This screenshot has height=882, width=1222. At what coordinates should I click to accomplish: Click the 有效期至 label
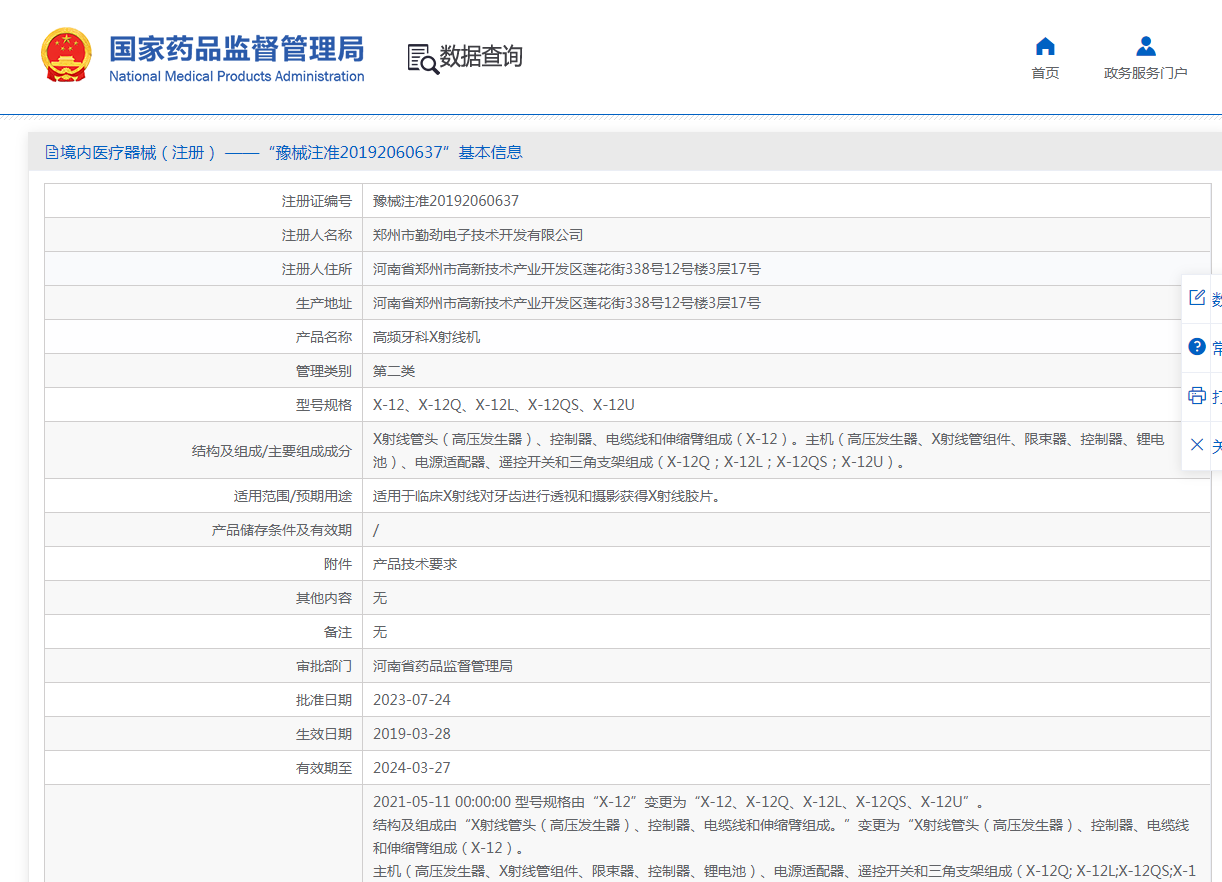pos(324,768)
